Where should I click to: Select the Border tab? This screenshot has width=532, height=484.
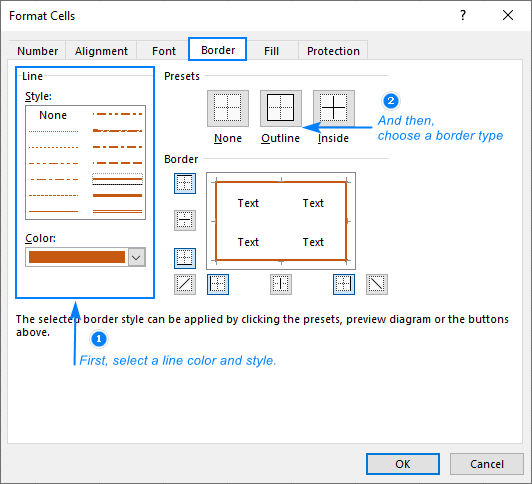[x=217, y=50]
